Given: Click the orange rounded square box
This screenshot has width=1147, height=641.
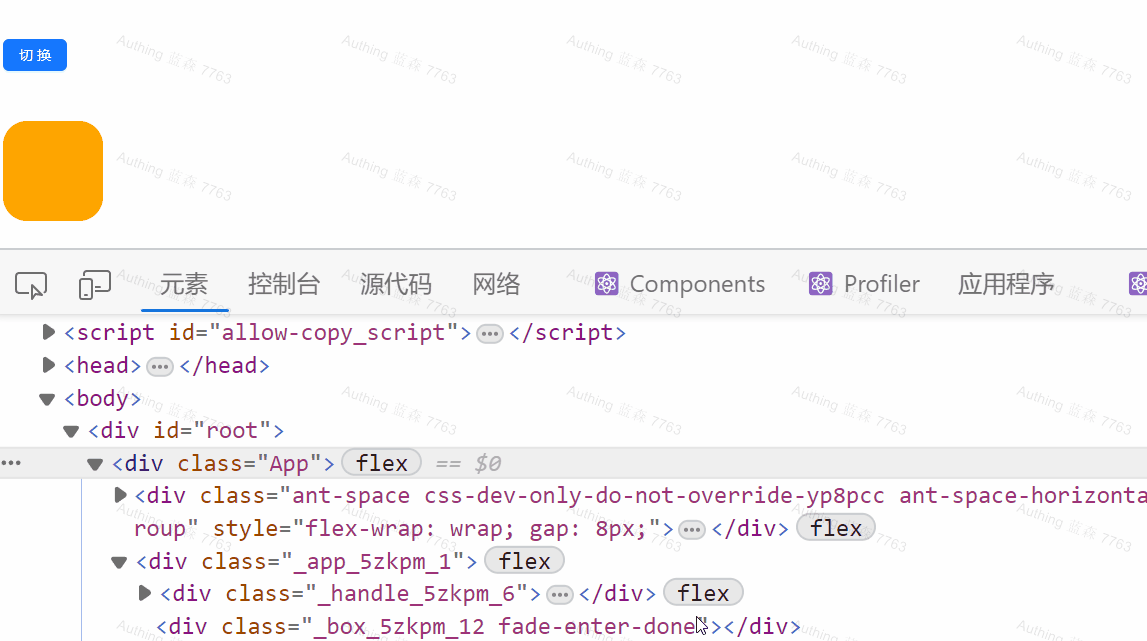Looking at the screenshot, I should click(53, 171).
